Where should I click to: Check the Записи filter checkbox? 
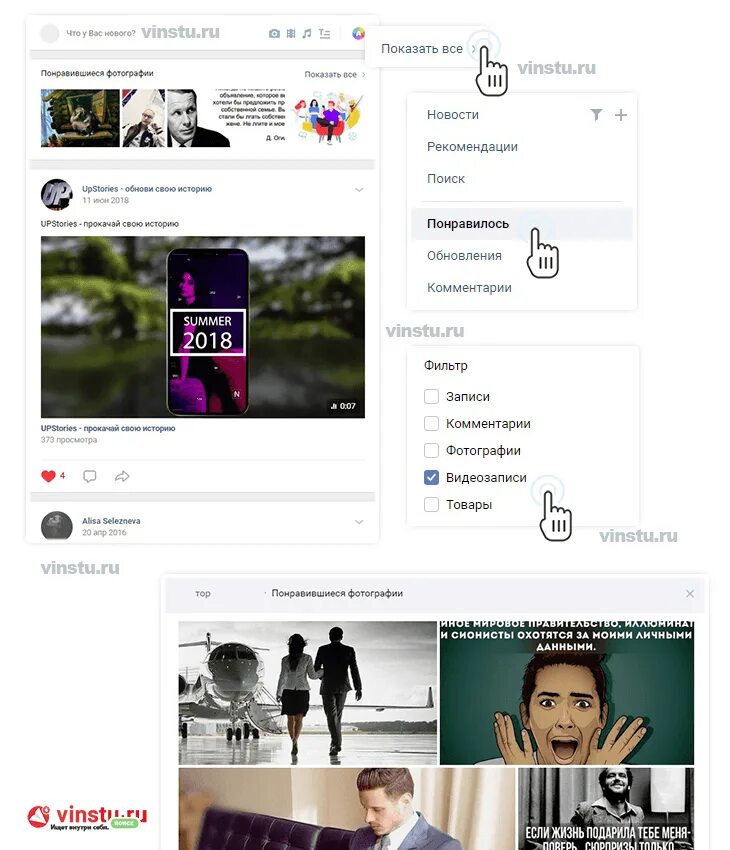[x=431, y=396]
